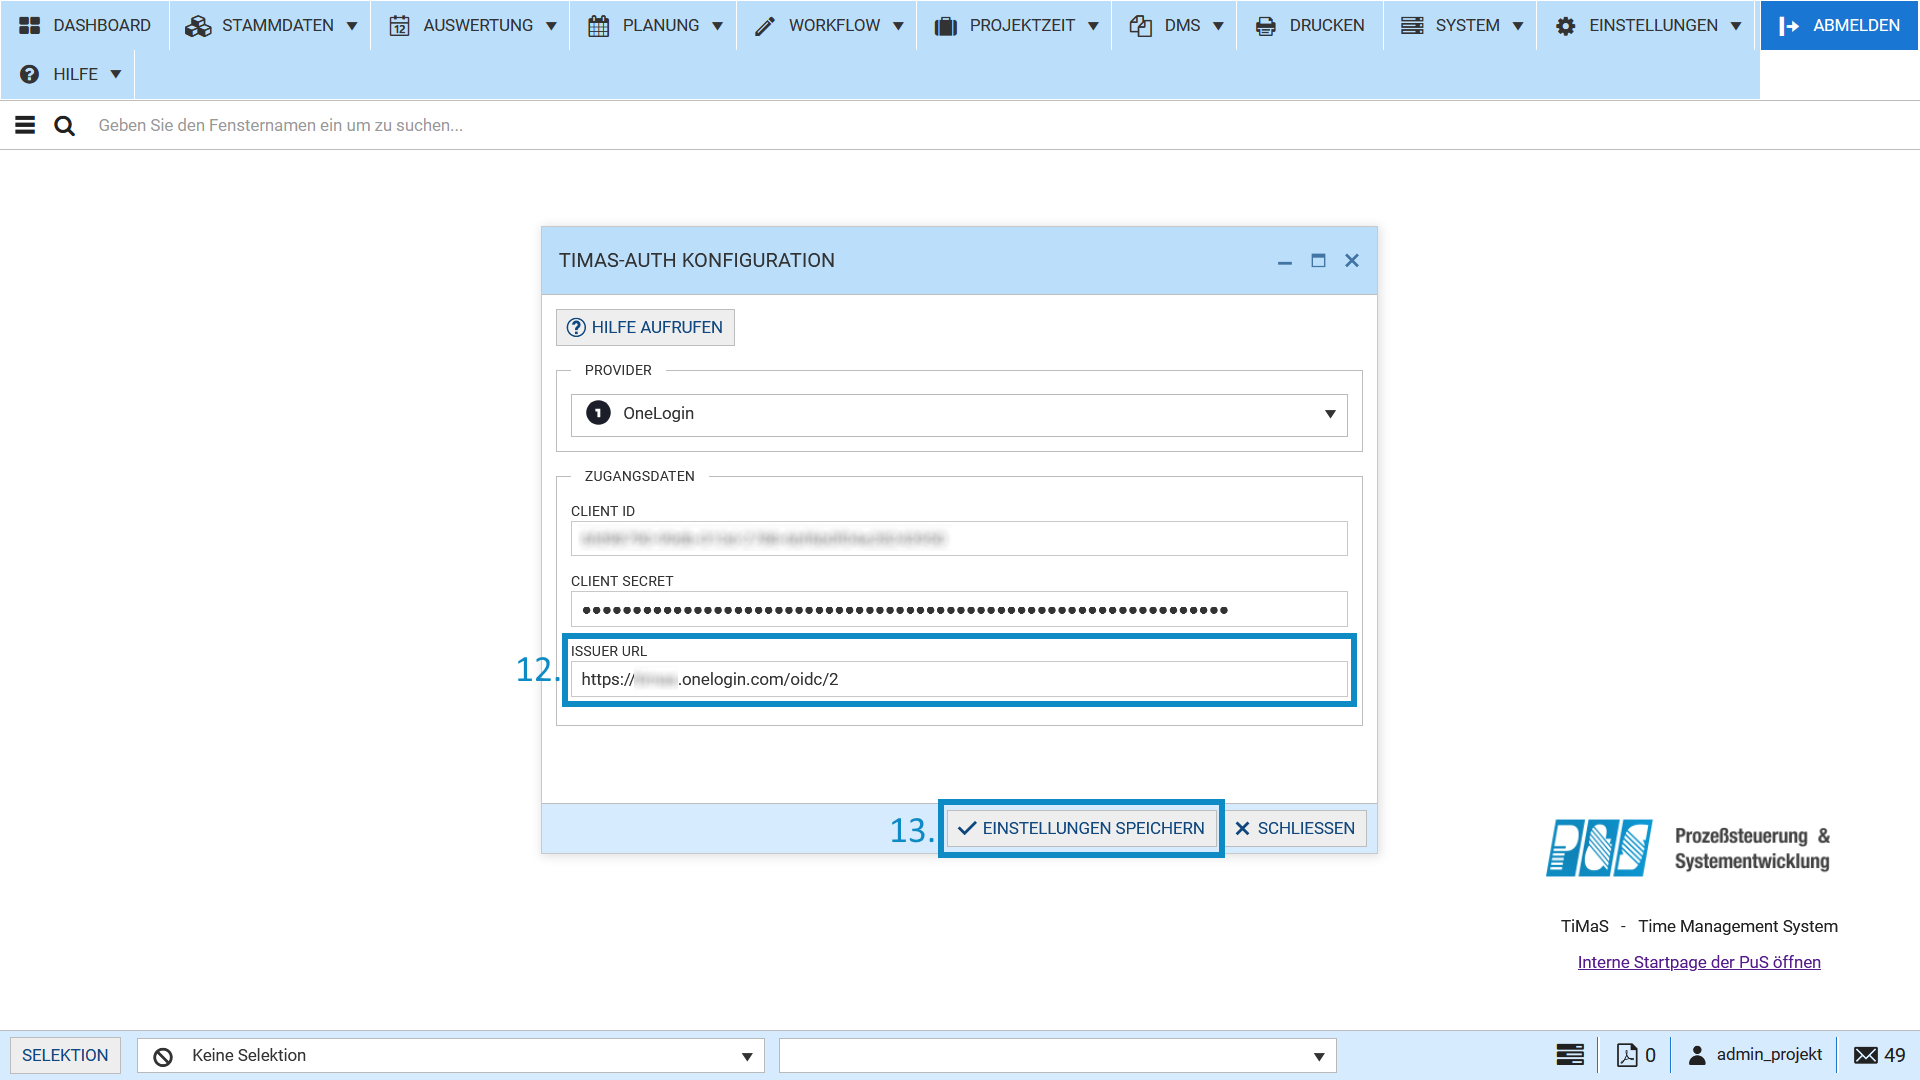
Task: Click the admin_projekt user icon
Action: (x=1697, y=1055)
